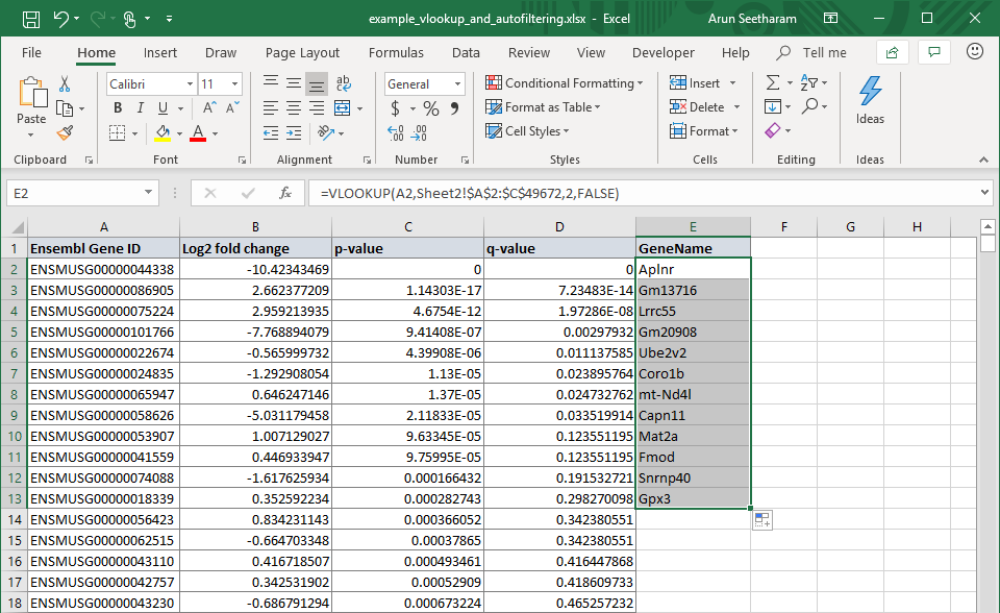The height and width of the screenshot is (613, 1000).
Task: Click the Orientation text angle icon
Action: 326,133
